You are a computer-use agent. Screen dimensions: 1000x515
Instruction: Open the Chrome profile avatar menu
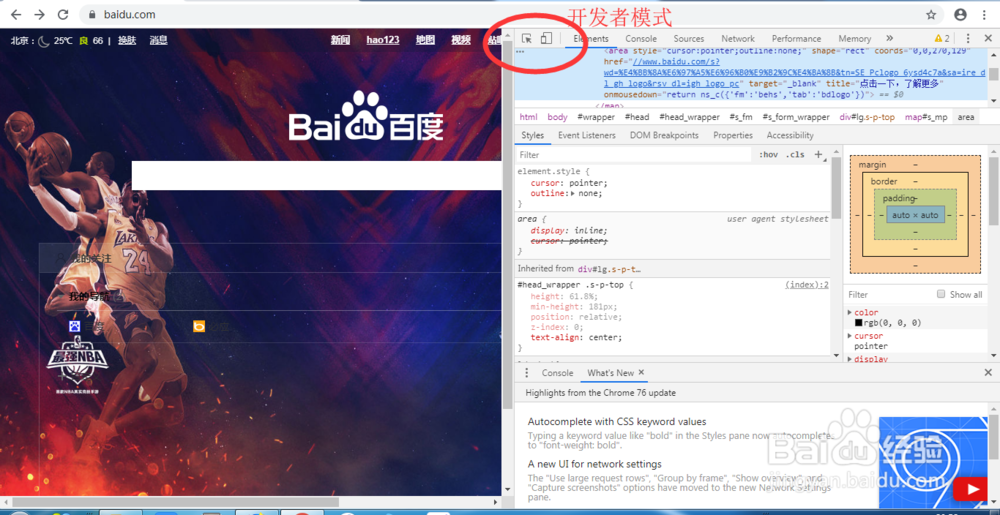tap(960, 14)
